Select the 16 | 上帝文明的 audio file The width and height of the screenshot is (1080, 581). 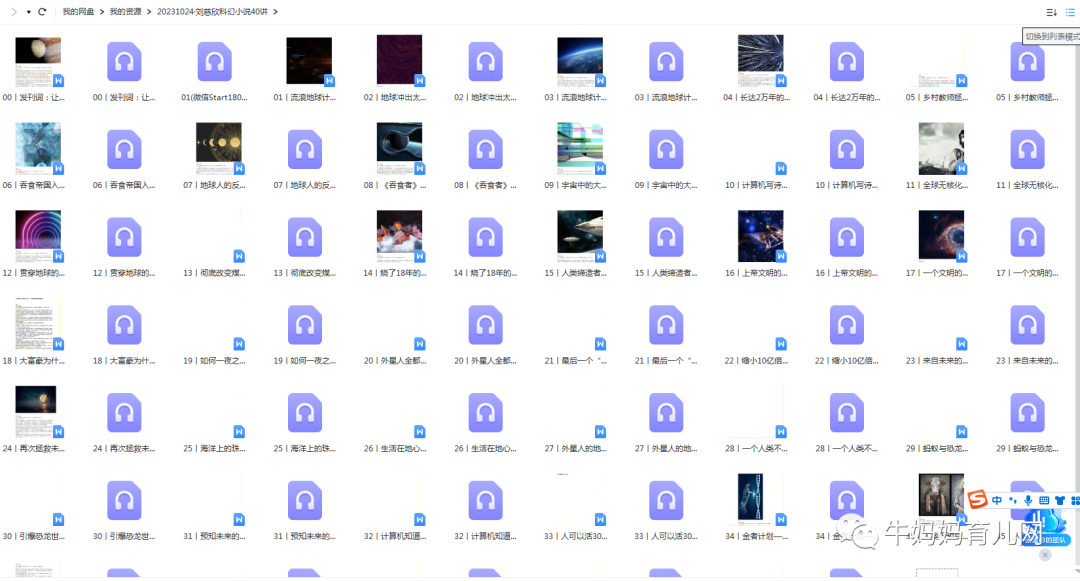pos(847,237)
